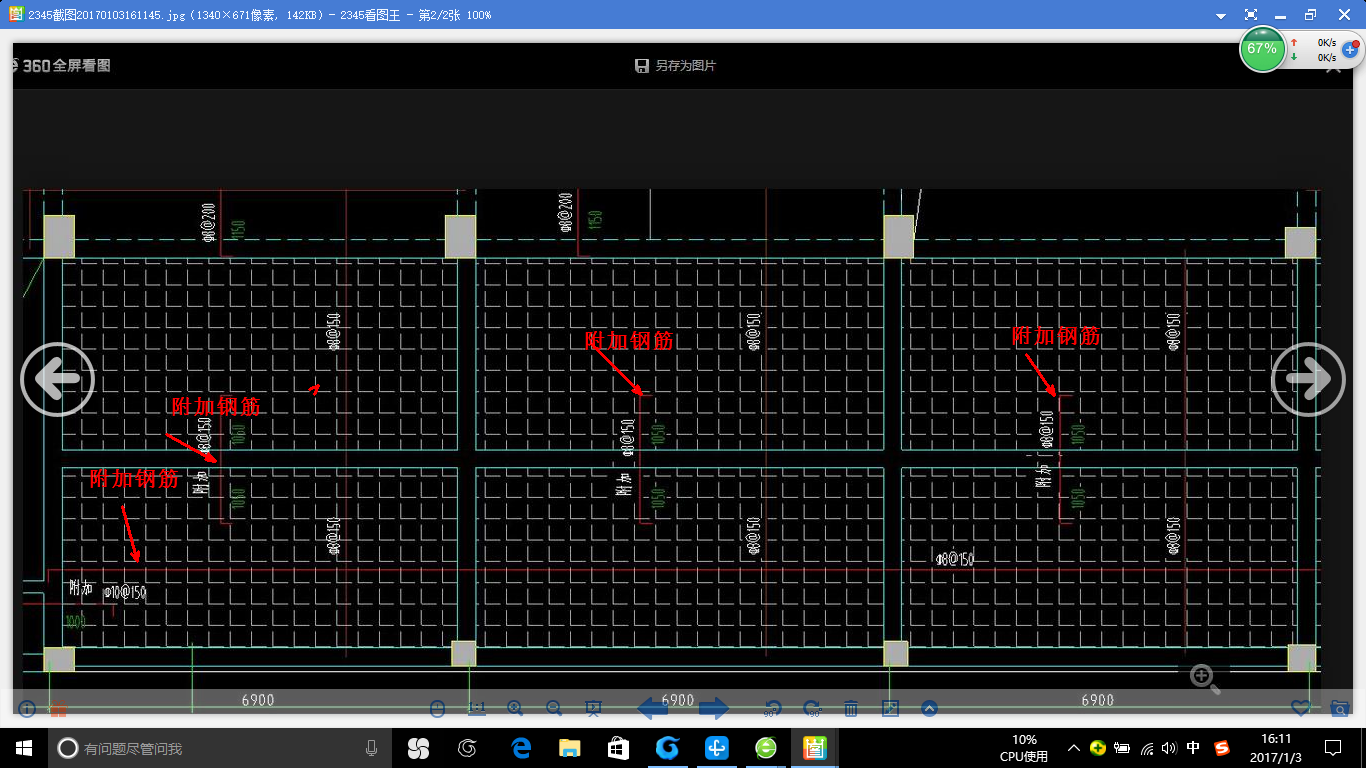
Task: Show hidden tray icons chevron
Action: tap(1074, 748)
